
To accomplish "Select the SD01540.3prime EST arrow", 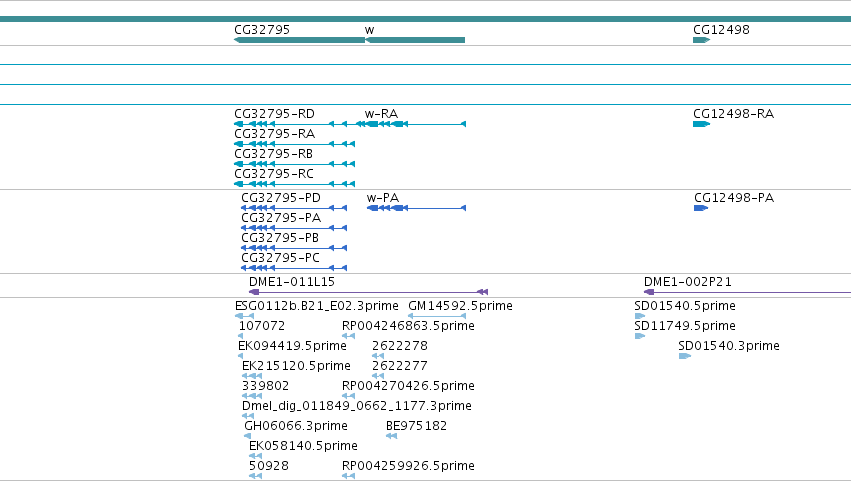I will [685, 356].
